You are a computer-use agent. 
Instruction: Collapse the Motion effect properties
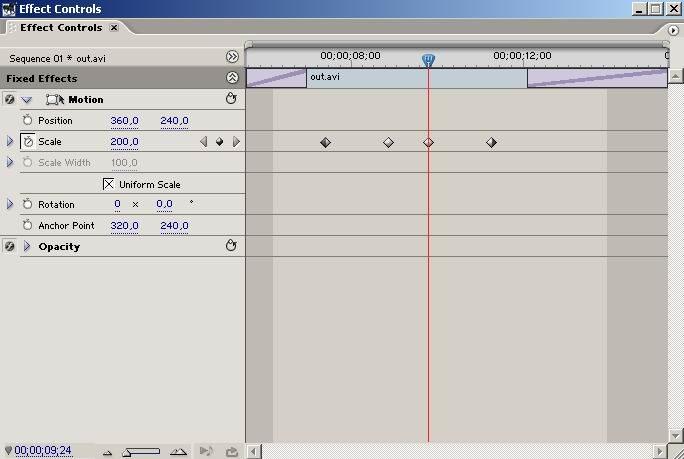click(x=27, y=100)
